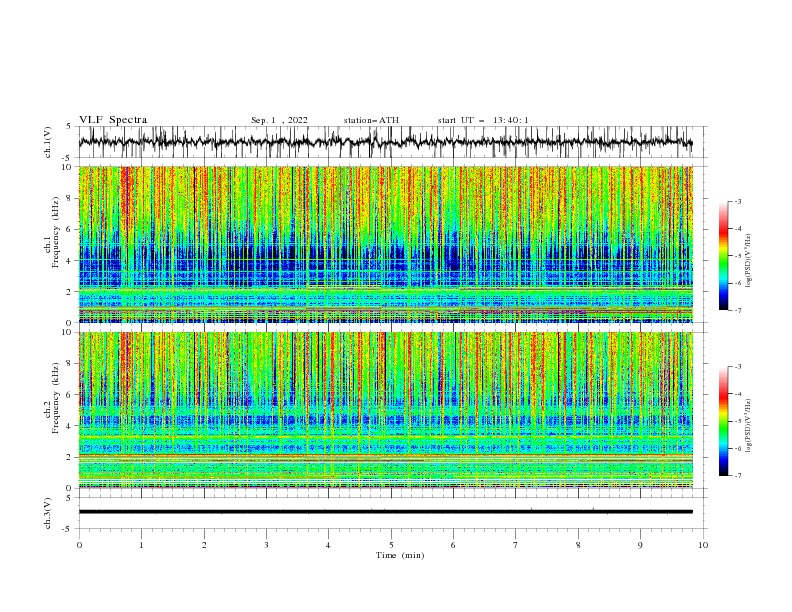Click the time-axis tick label '1'
The height and width of the screenshot is (612, 792).
141,545
